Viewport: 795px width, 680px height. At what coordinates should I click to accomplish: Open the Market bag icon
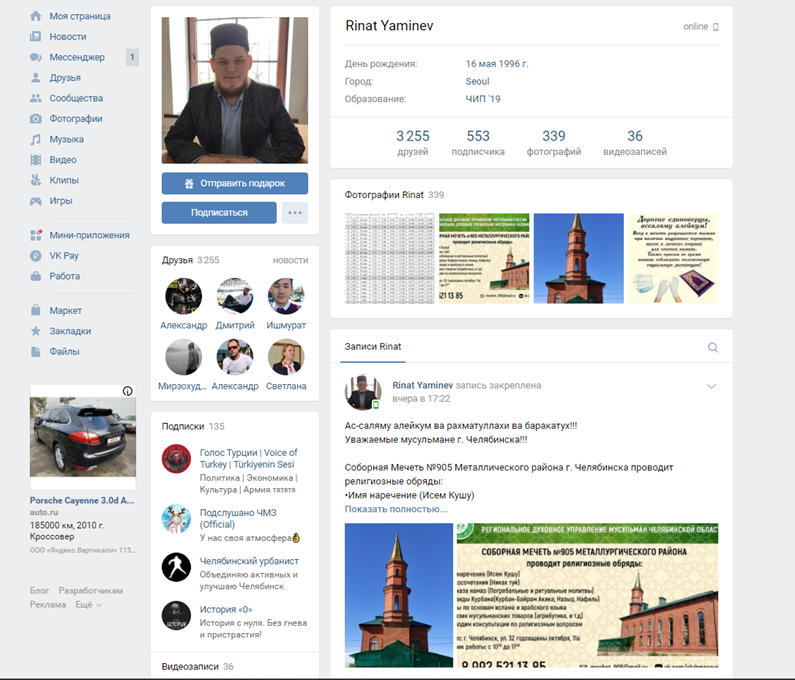tap(36, 310)
